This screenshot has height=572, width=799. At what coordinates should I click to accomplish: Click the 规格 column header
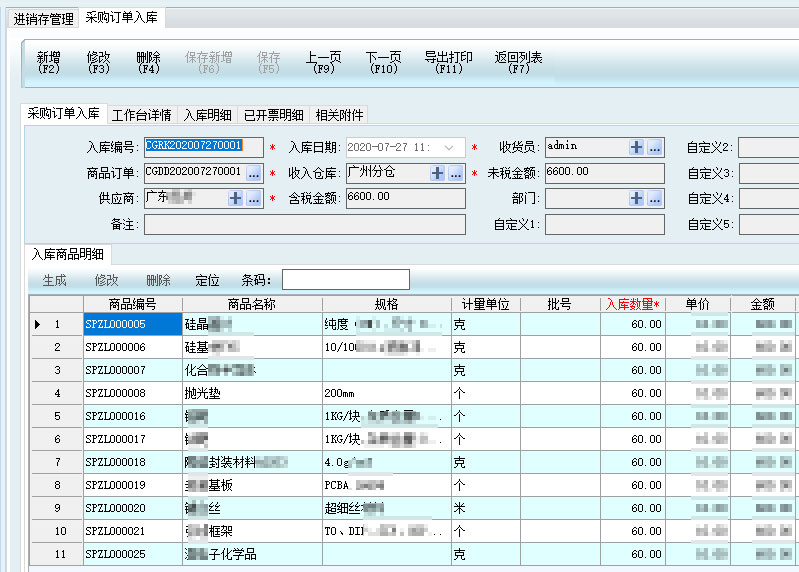386,304
